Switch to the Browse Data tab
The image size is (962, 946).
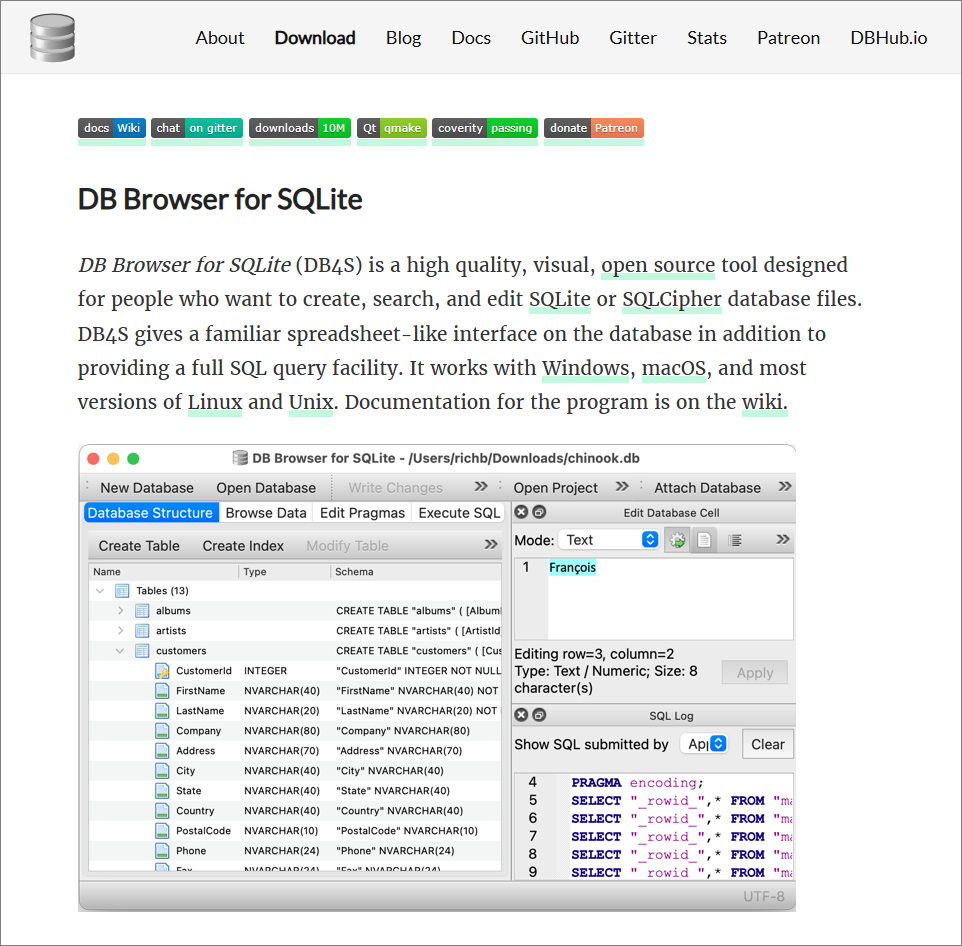coord(266,513)
